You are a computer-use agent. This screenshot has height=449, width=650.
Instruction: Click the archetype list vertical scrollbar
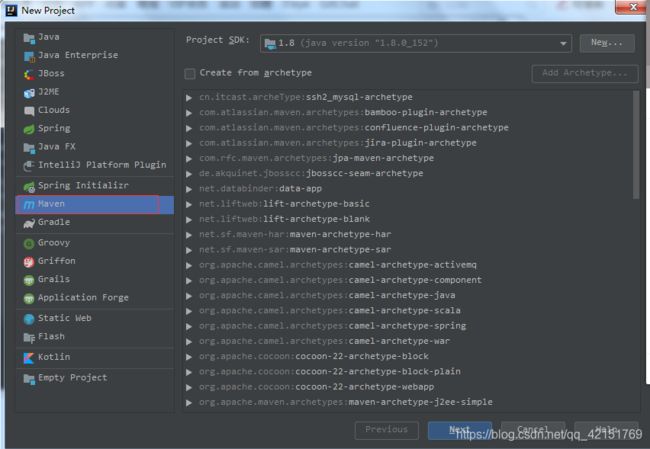(636, 145)
